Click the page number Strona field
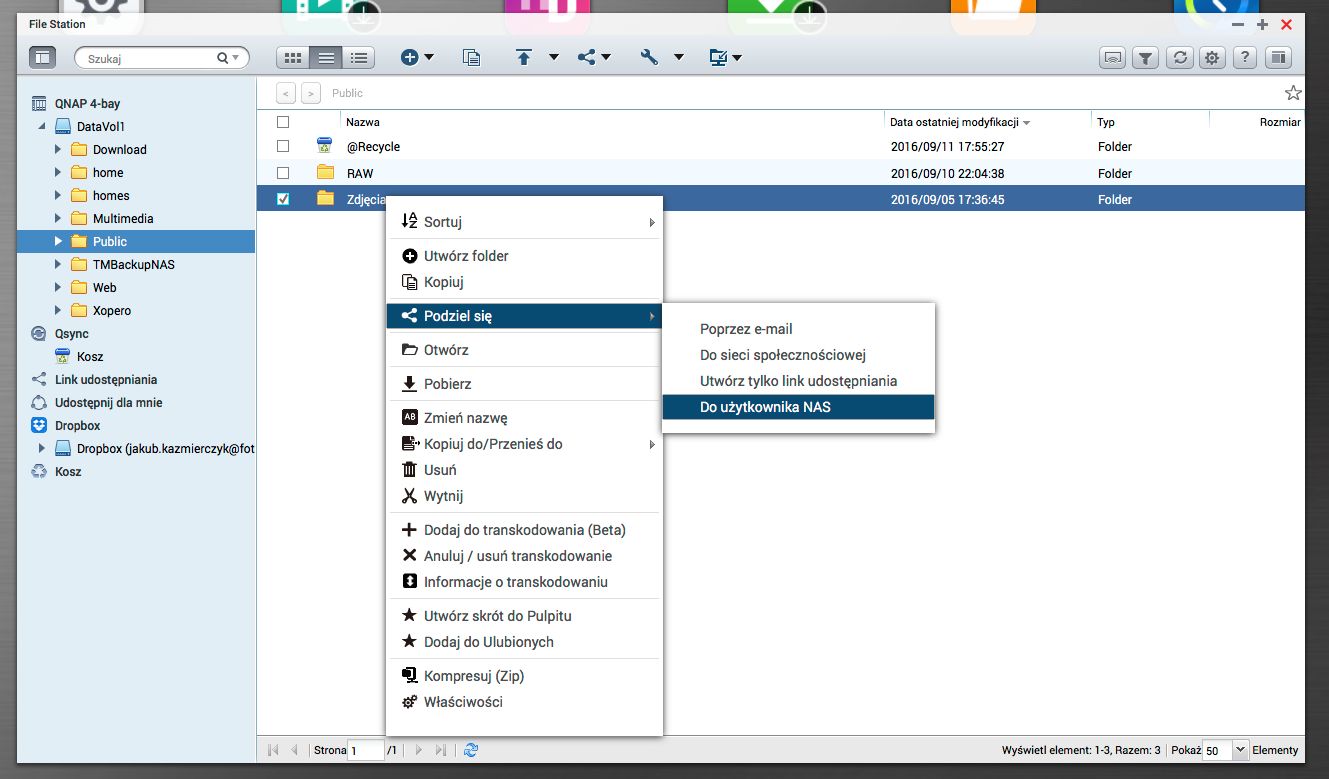This screenshot has height=779, width=1329. pyautogui.click(x=366, y=749)
